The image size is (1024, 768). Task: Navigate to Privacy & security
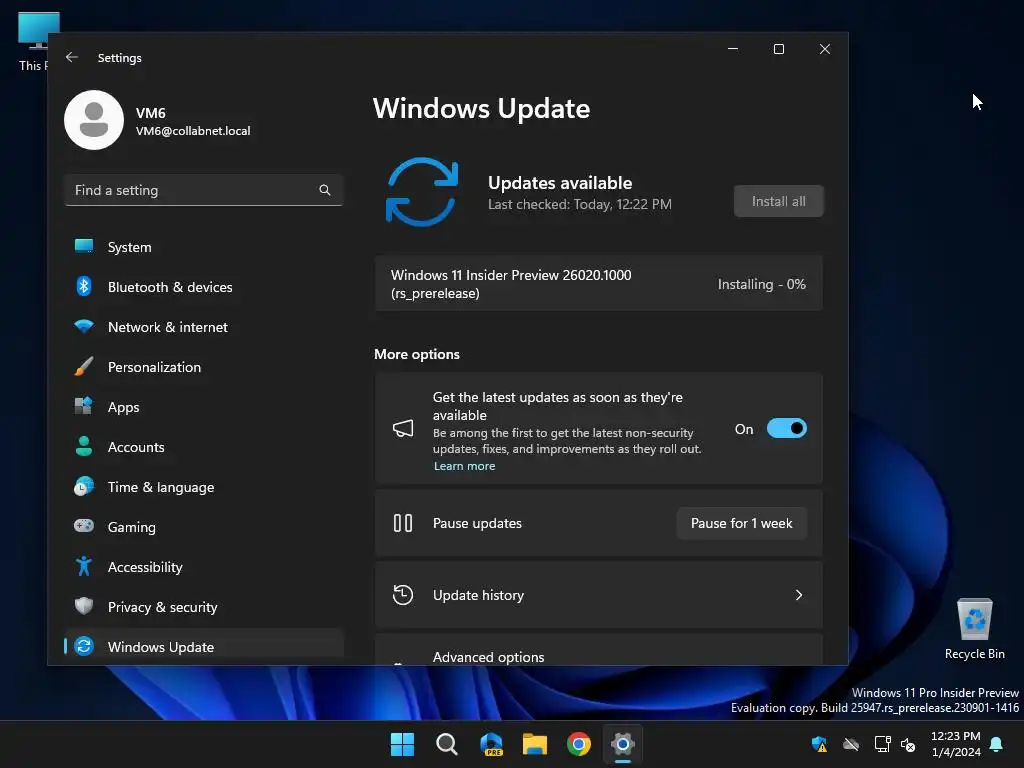(x=204, y=607)
